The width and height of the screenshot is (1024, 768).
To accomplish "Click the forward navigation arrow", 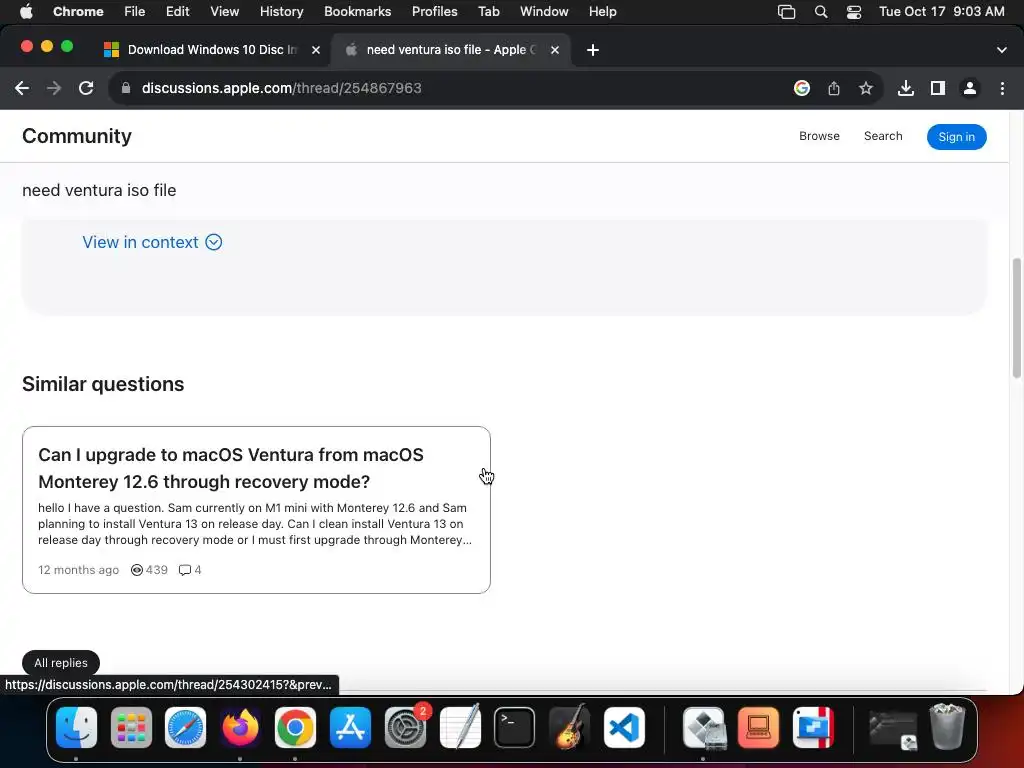I will 54,88.
